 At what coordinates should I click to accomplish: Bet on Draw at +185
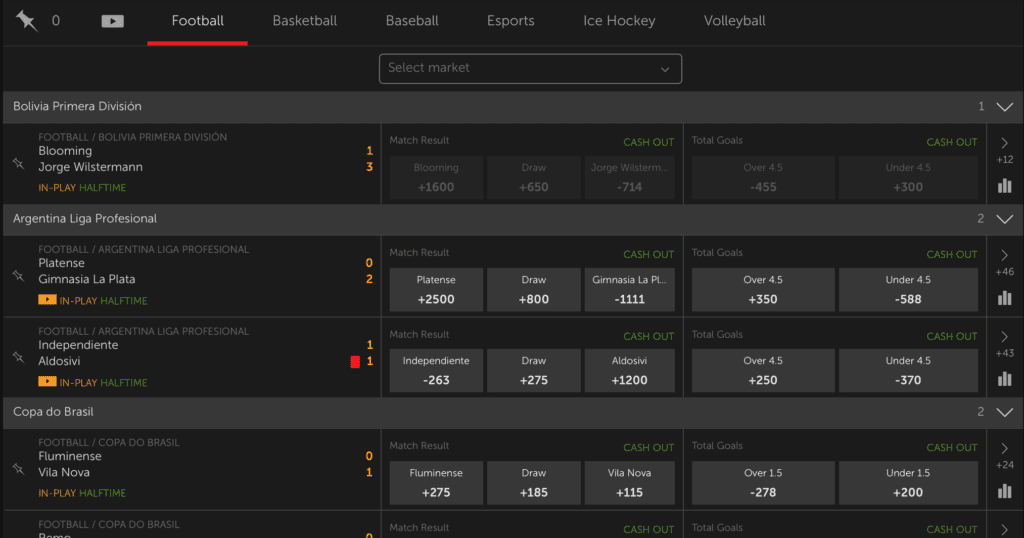[534, 483]
